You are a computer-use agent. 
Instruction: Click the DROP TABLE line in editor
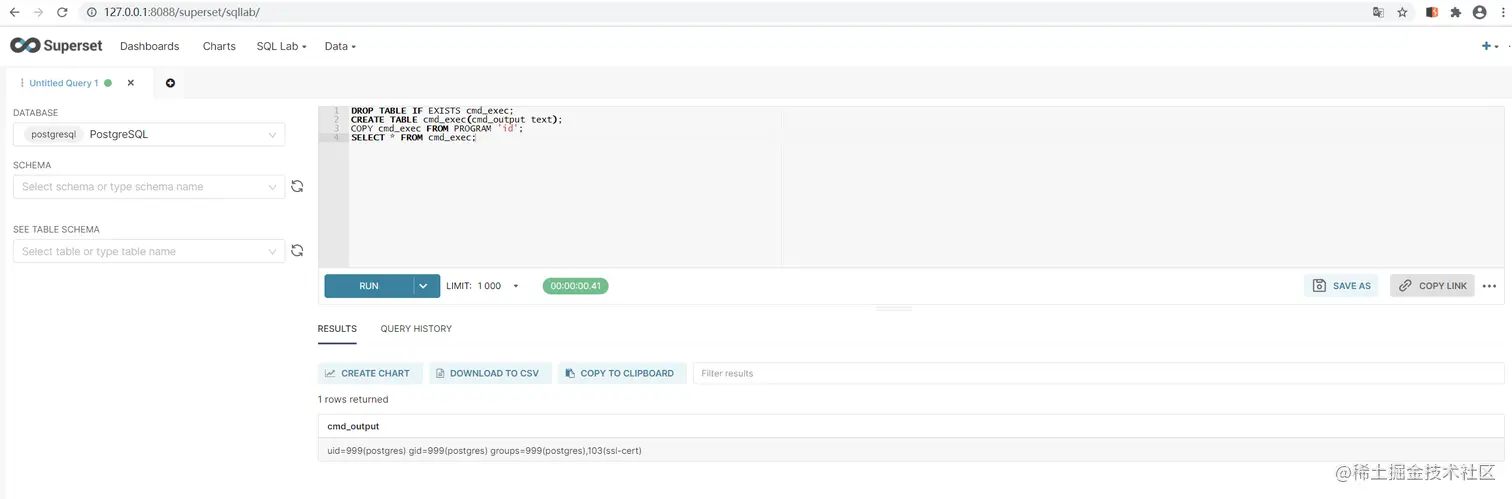[431, 111]
